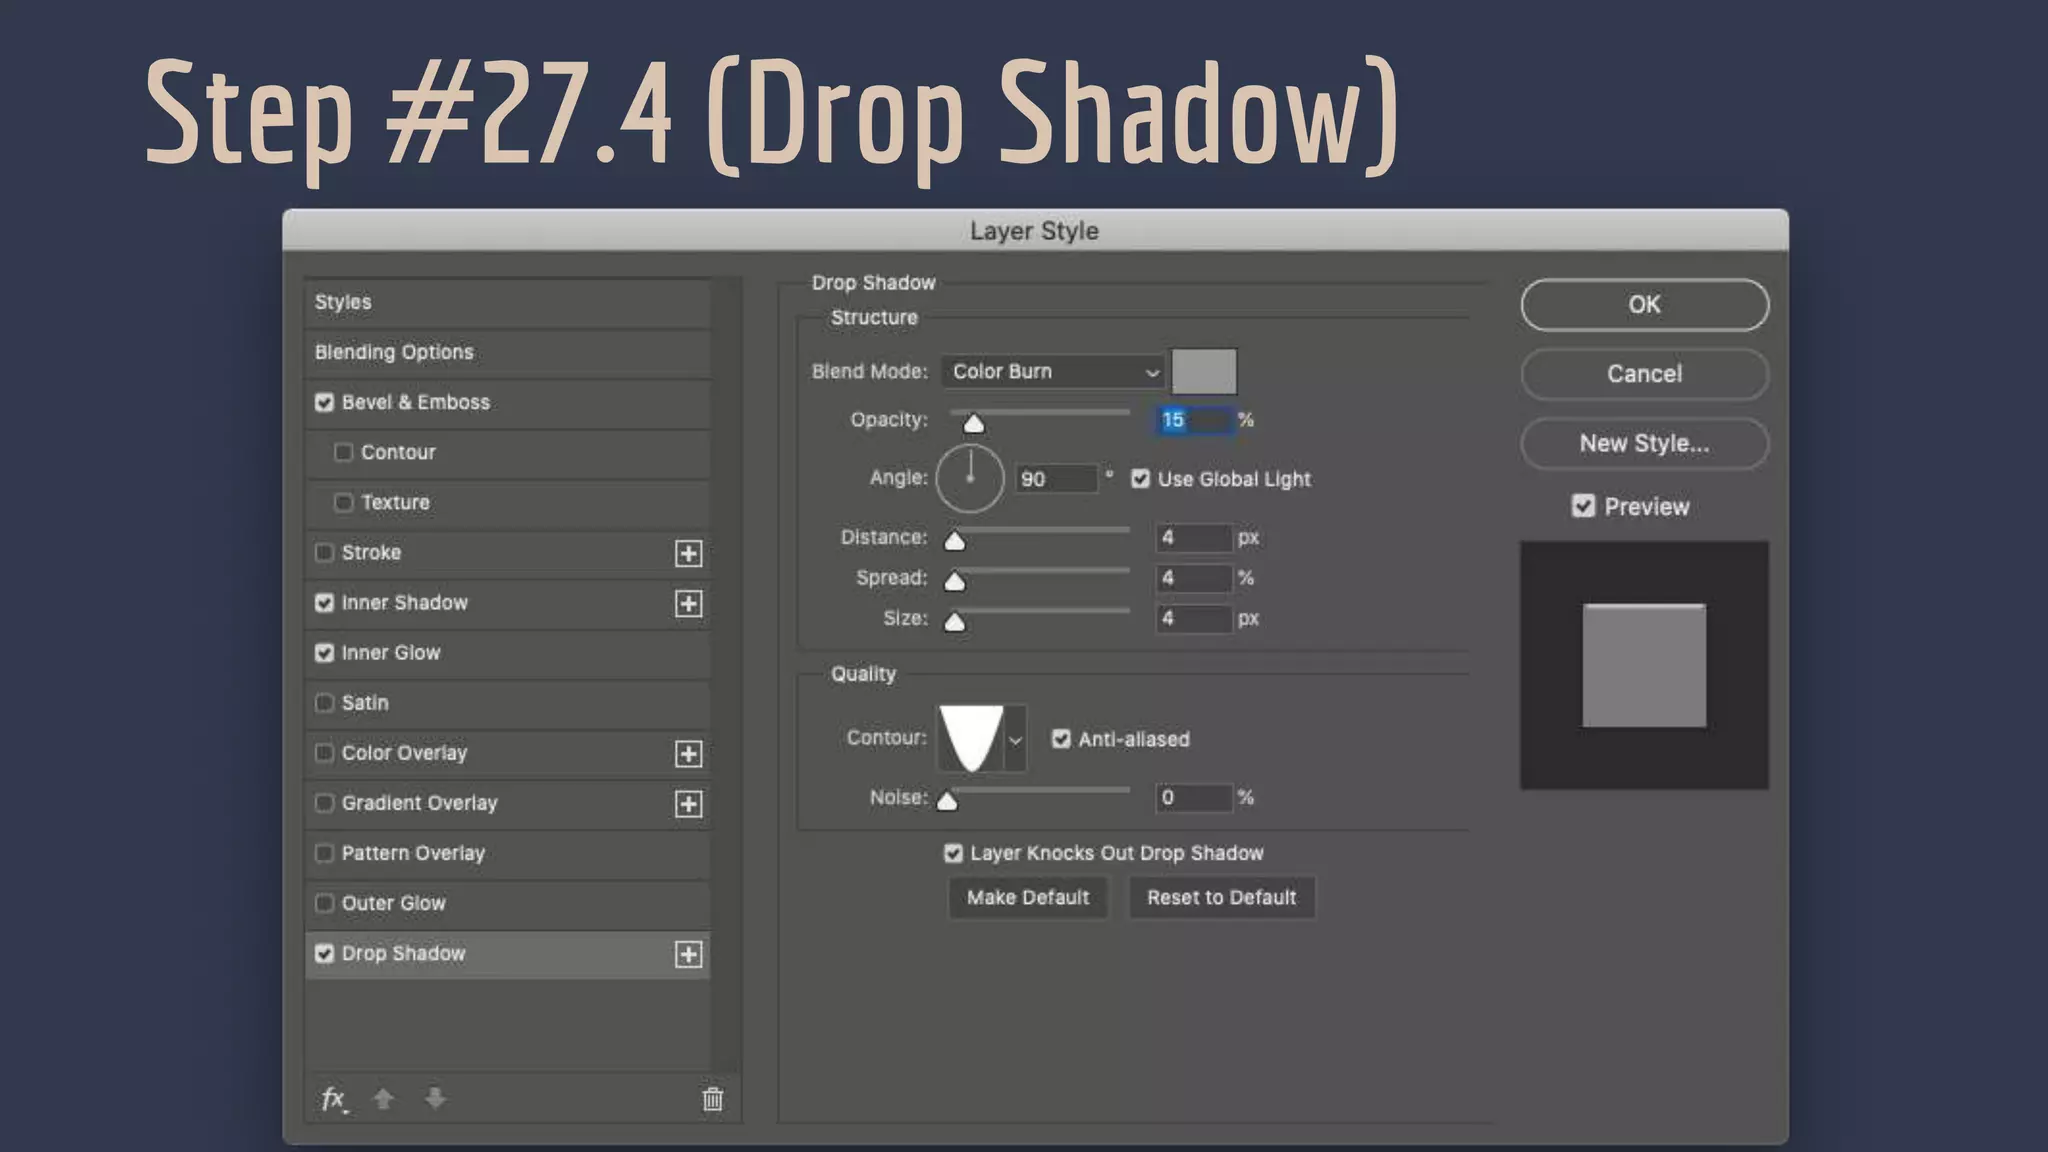
Task: Click the Reset to Default button
Action: click(x=1221, y=898)
